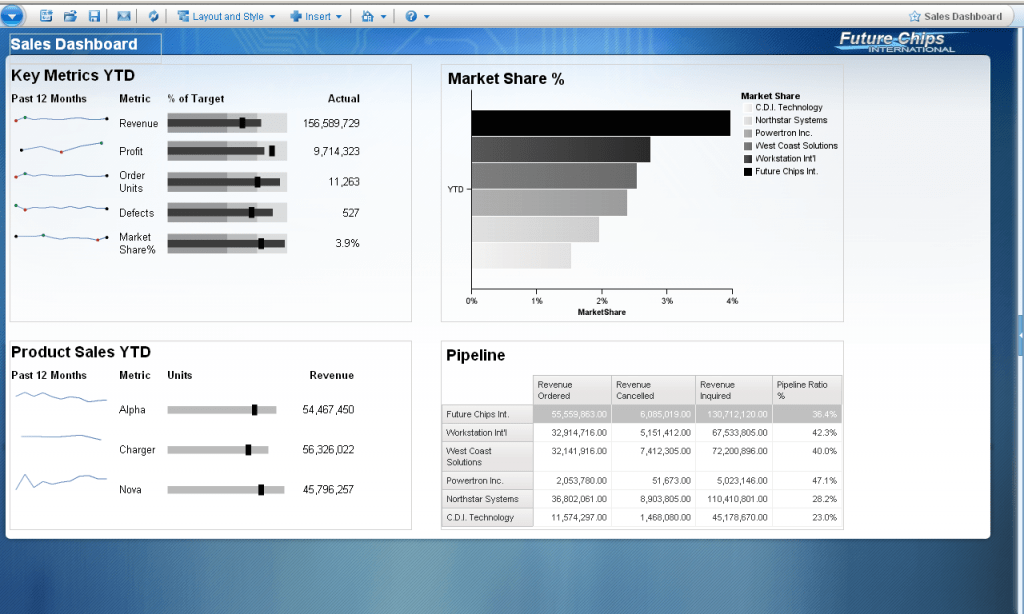Click the Profit bullet gauge bar

[227, 151]
